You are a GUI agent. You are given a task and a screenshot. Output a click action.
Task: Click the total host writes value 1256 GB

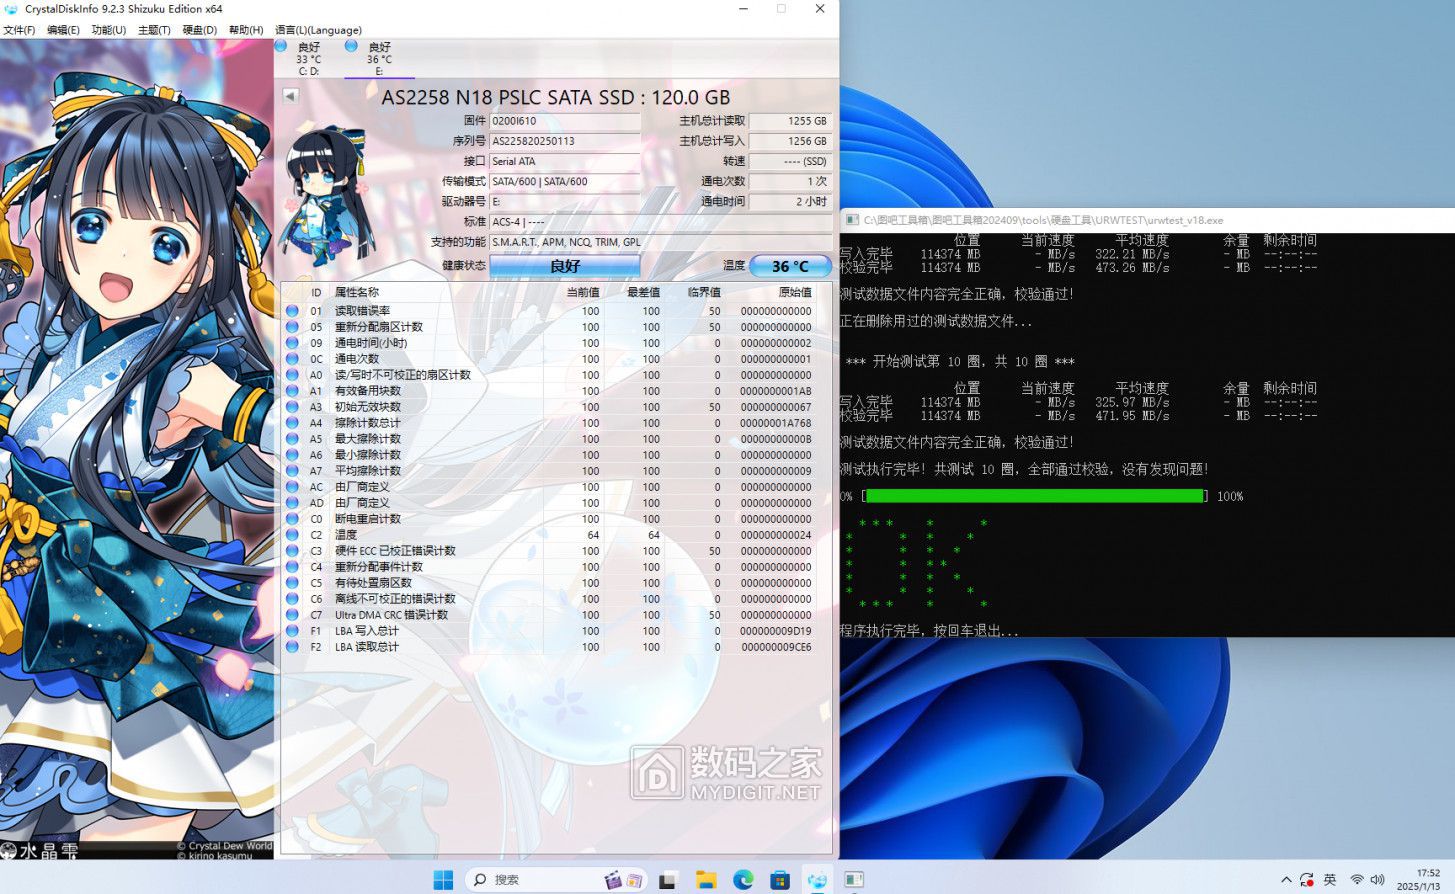(x=790, y=141)
